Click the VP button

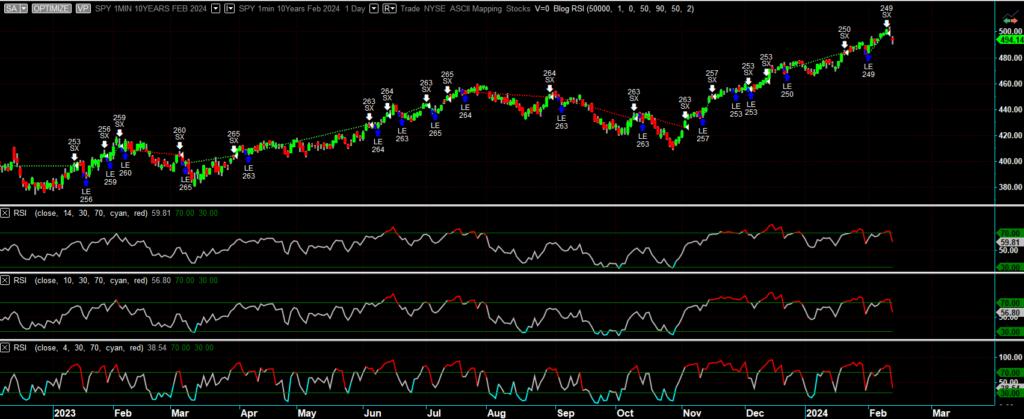pyautogui.click(x=82, y=7)
